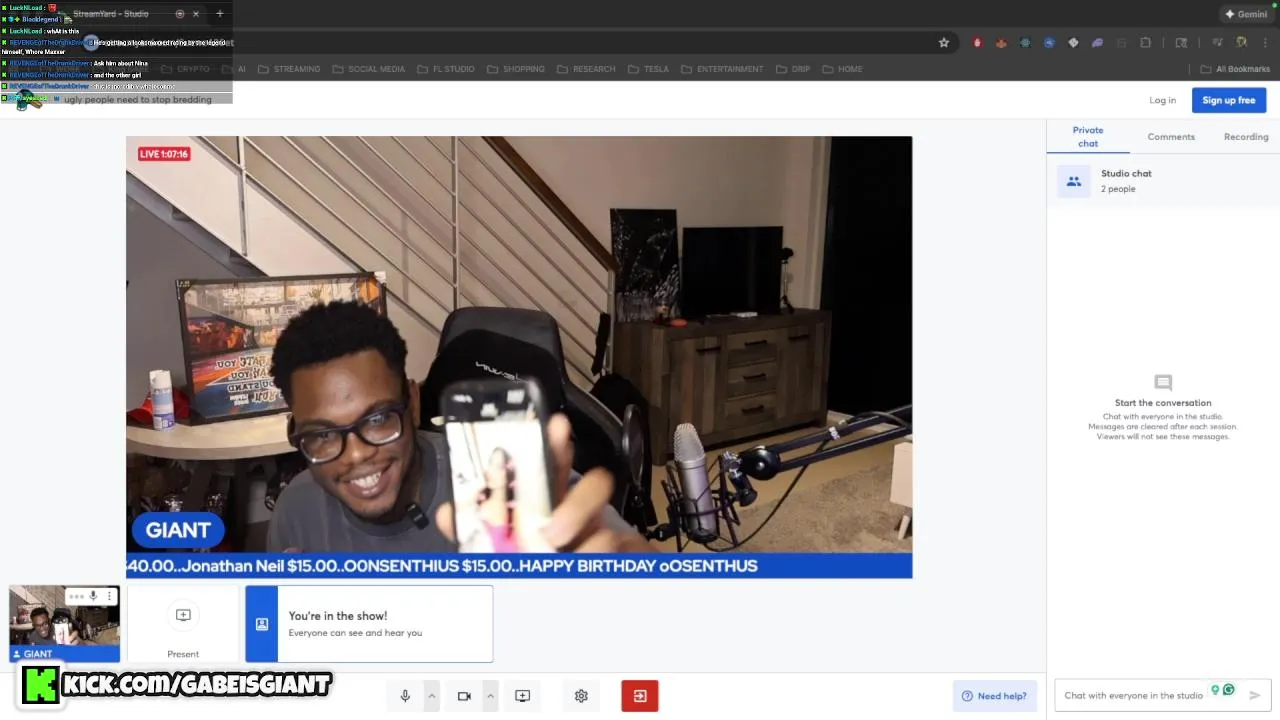Viewport: 1280px width, 720px height.
Task: Open the Chrome three-dot menu
Action: click(1266, 43)
